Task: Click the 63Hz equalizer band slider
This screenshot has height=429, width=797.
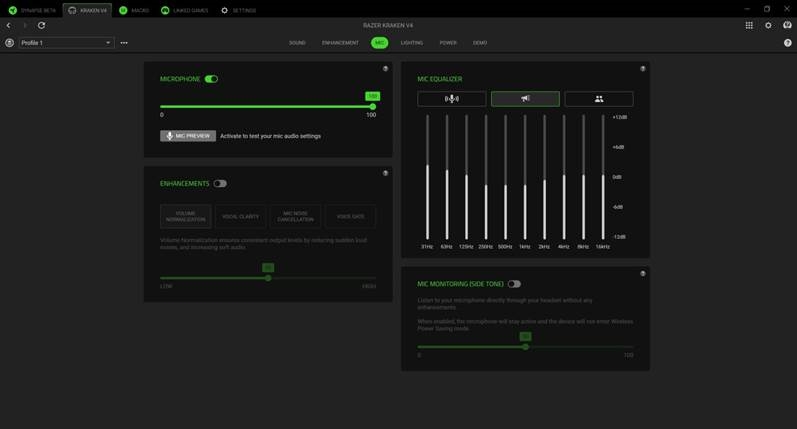Action: (x=447, y=177)
